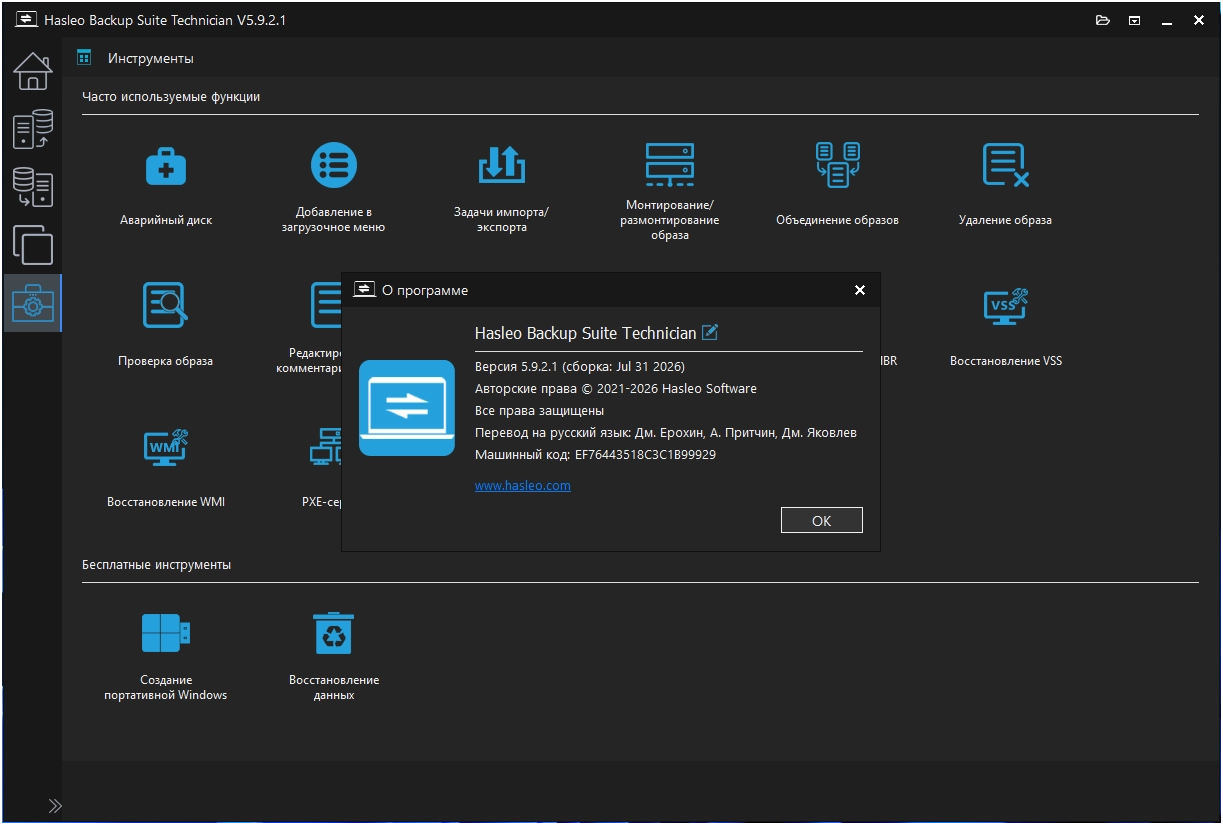Click the machine code EF76443518C3C1B99929 text

coord(645,455)
